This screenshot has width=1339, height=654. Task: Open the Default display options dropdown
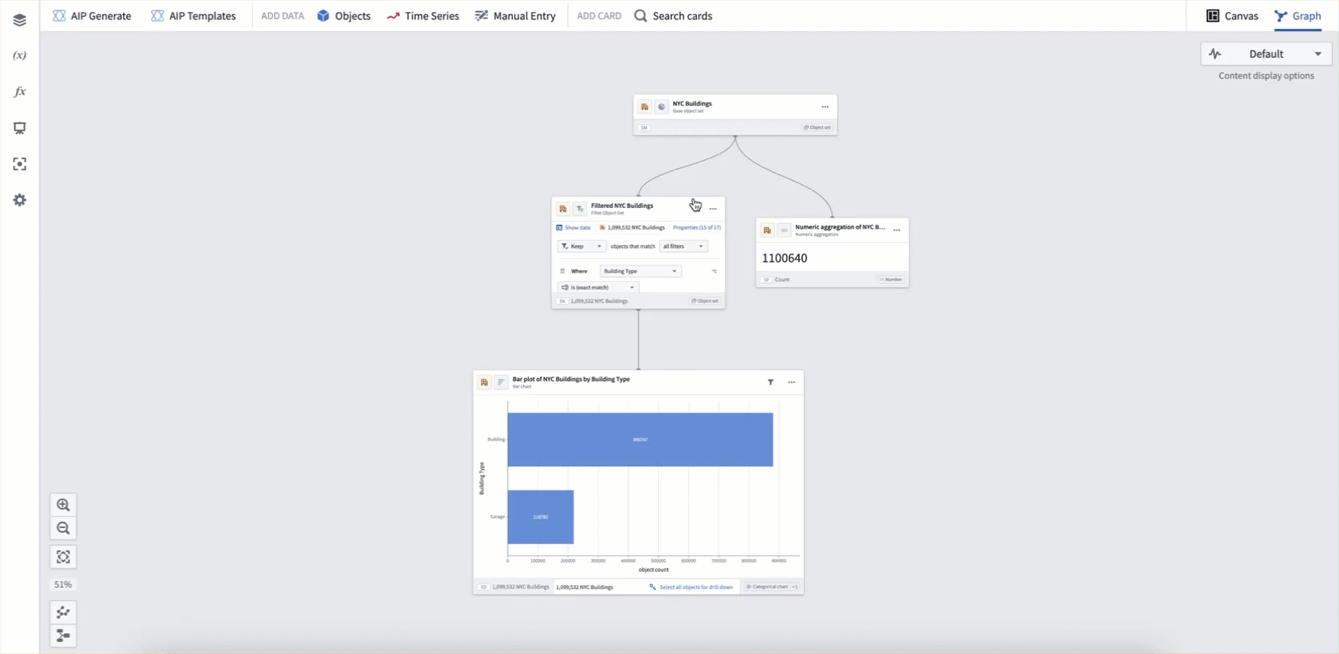coord(1266,53)
